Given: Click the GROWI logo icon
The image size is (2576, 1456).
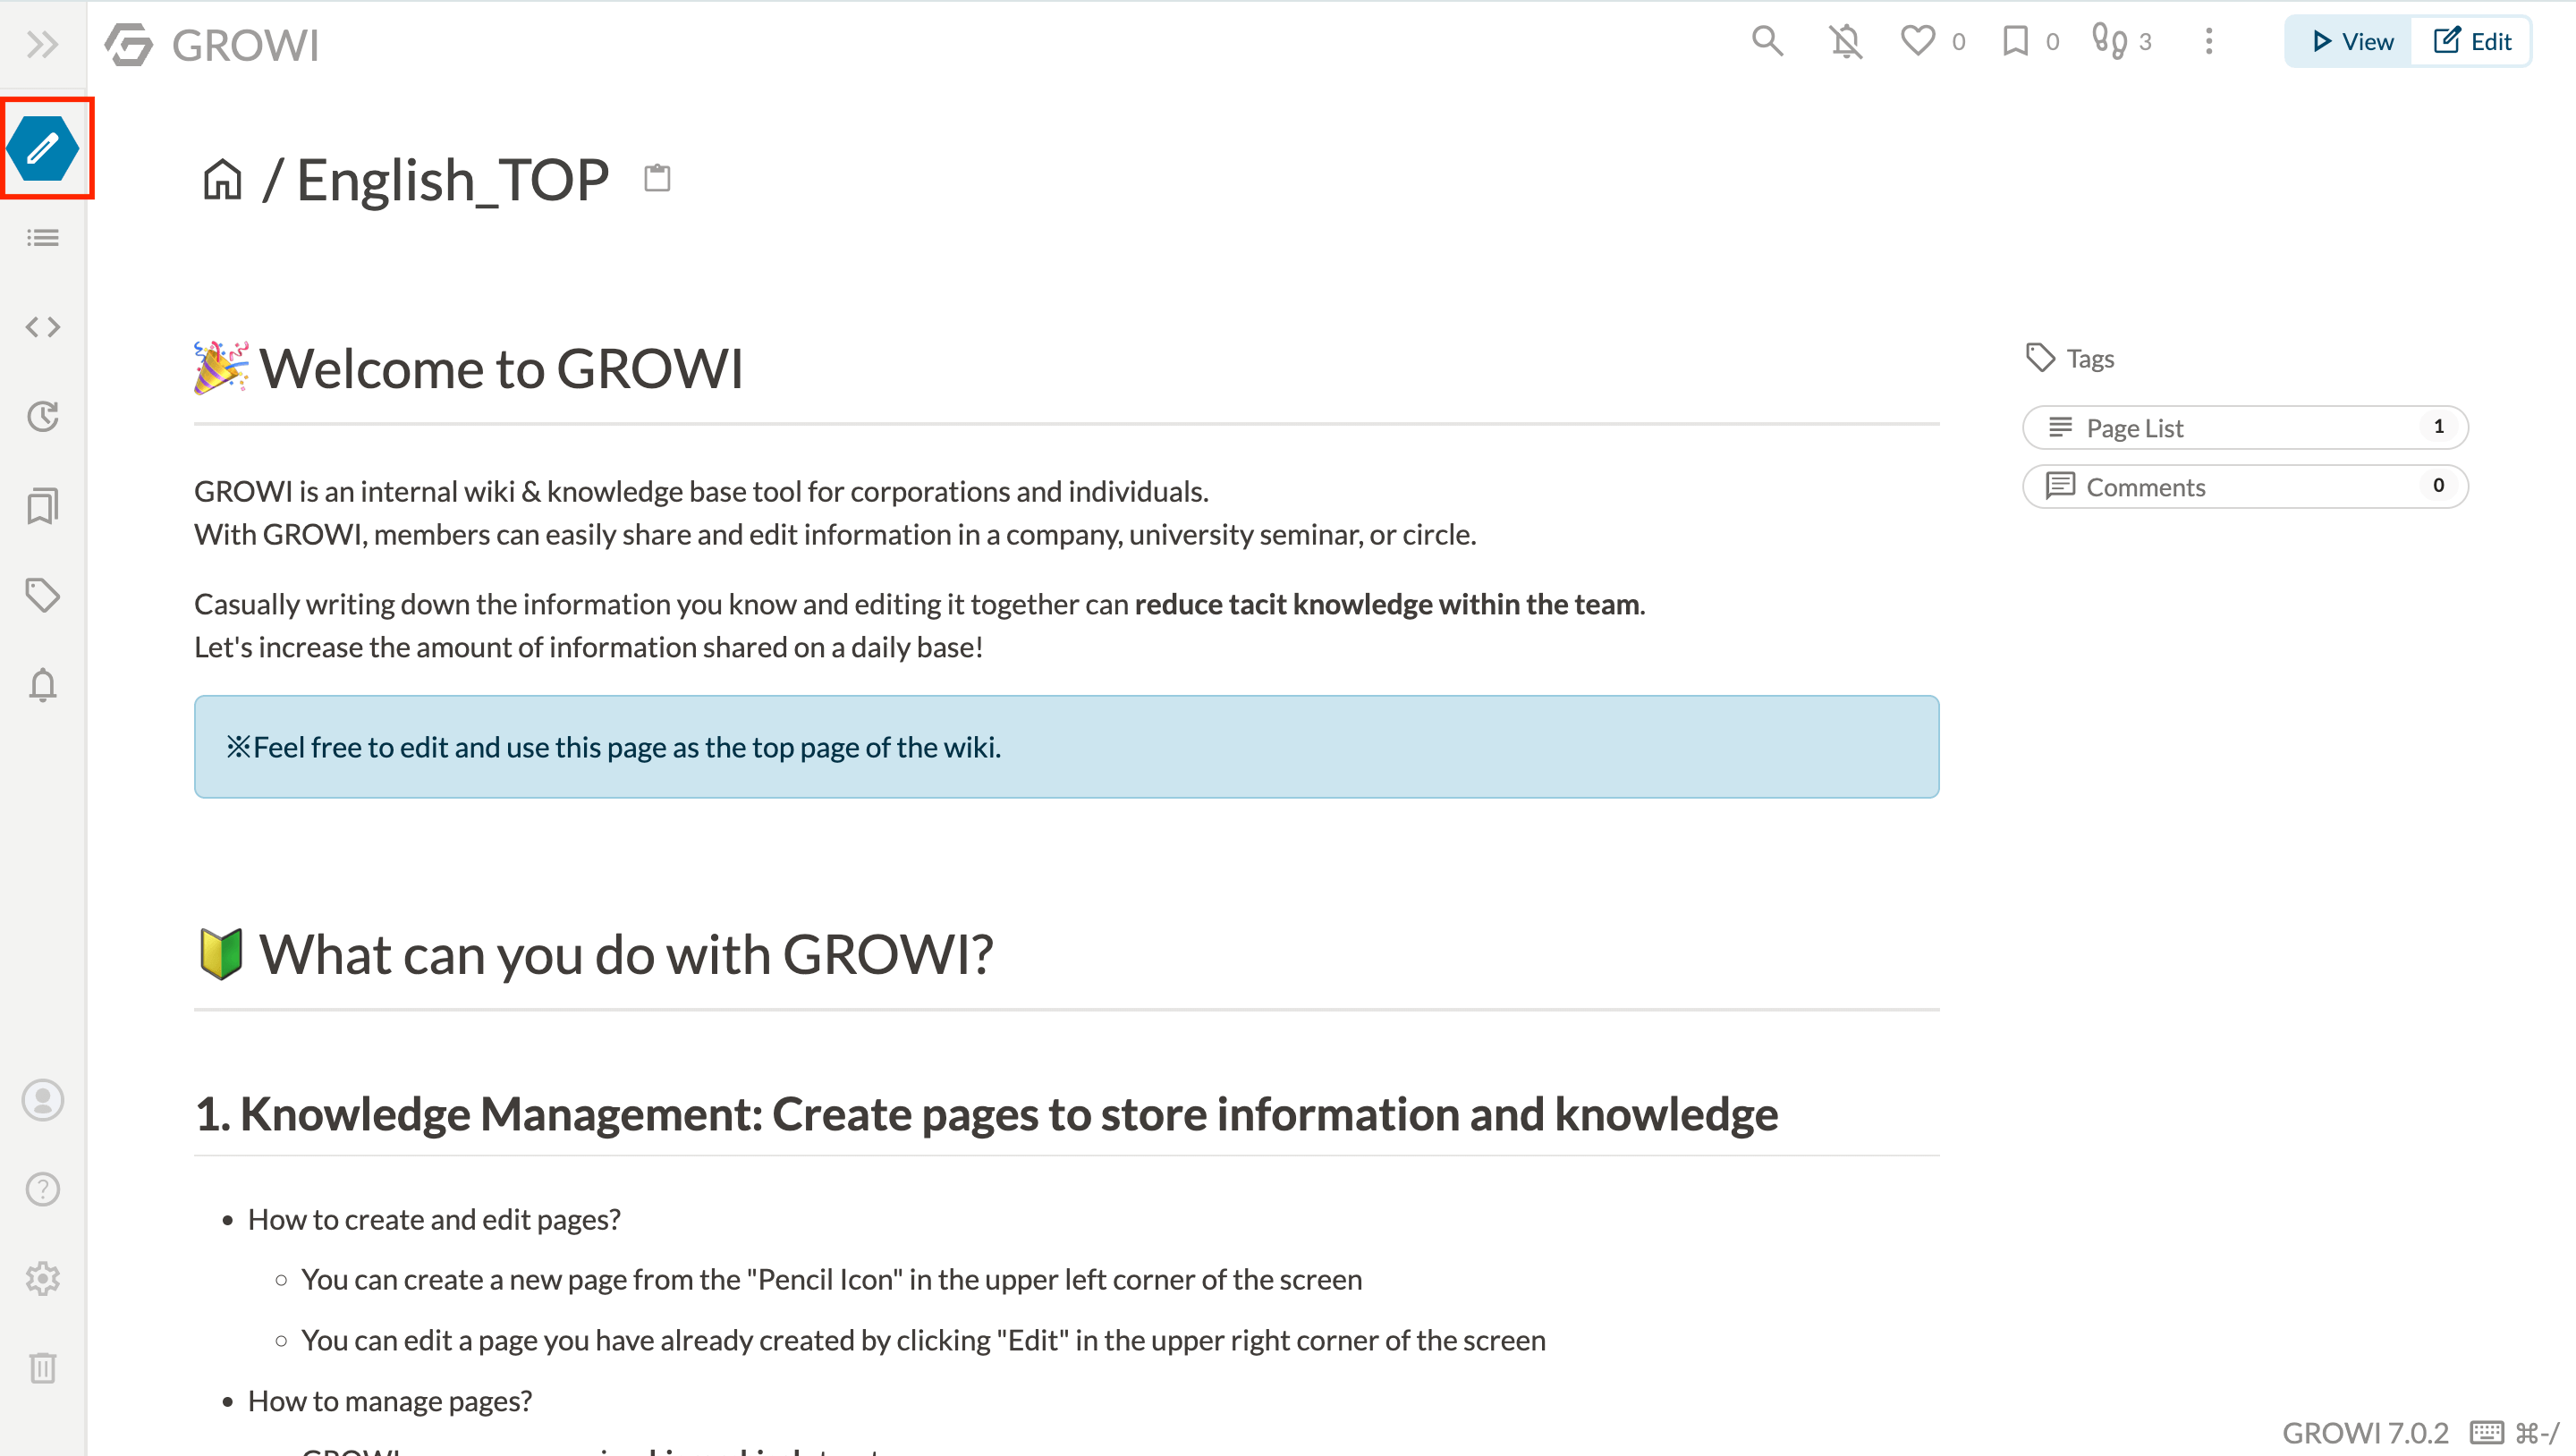Looking at the screenshot, I should 129,45.
